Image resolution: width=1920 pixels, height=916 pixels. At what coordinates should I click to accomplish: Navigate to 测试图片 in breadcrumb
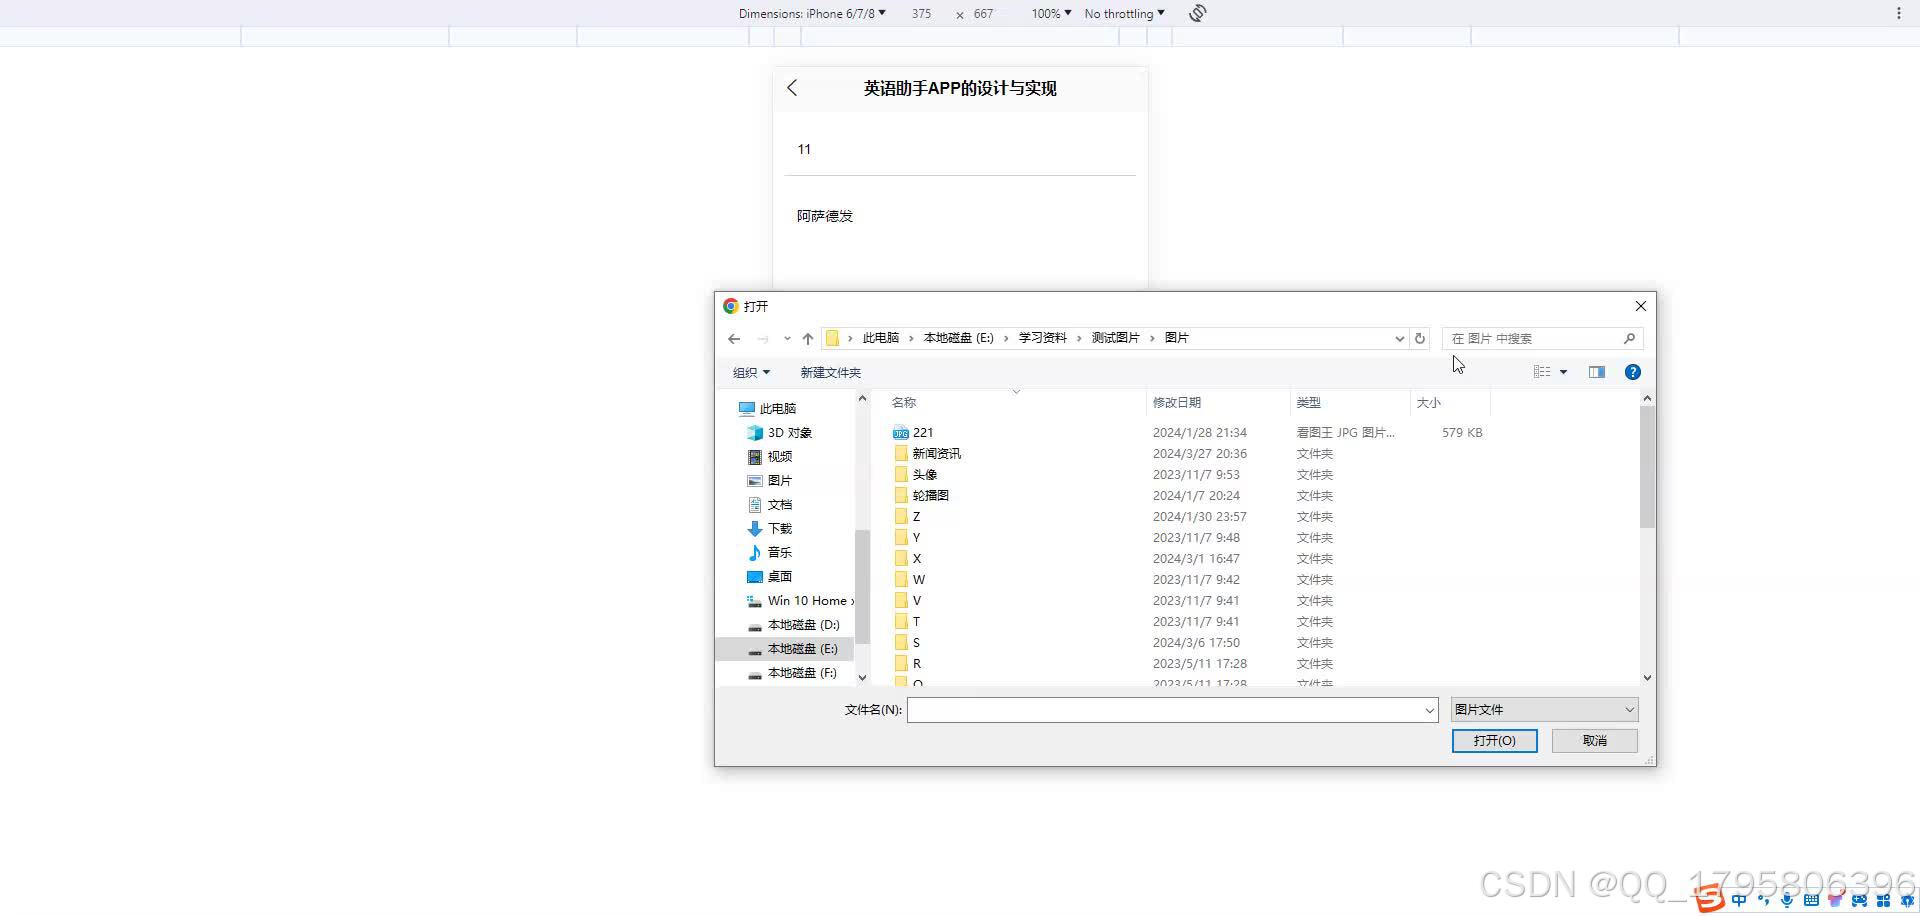point(1115,338)
